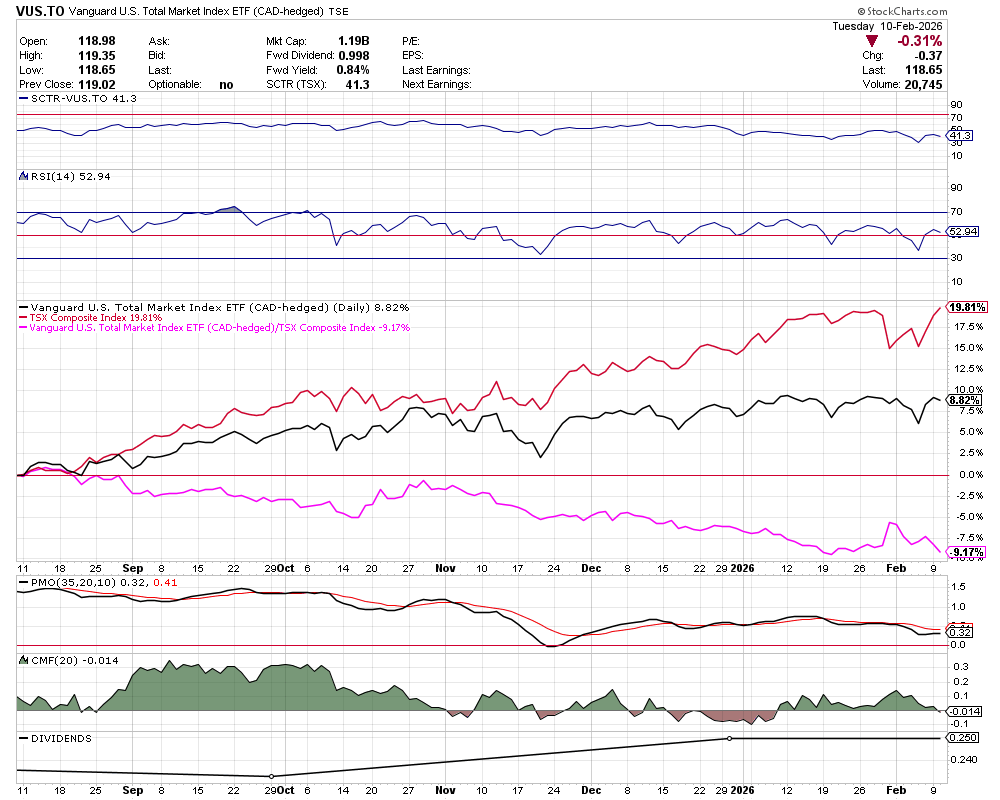Click the red TSX Composite Index 19.81% legend
This screenshot has width=1000, height=800.
click(x=91, y=318)
